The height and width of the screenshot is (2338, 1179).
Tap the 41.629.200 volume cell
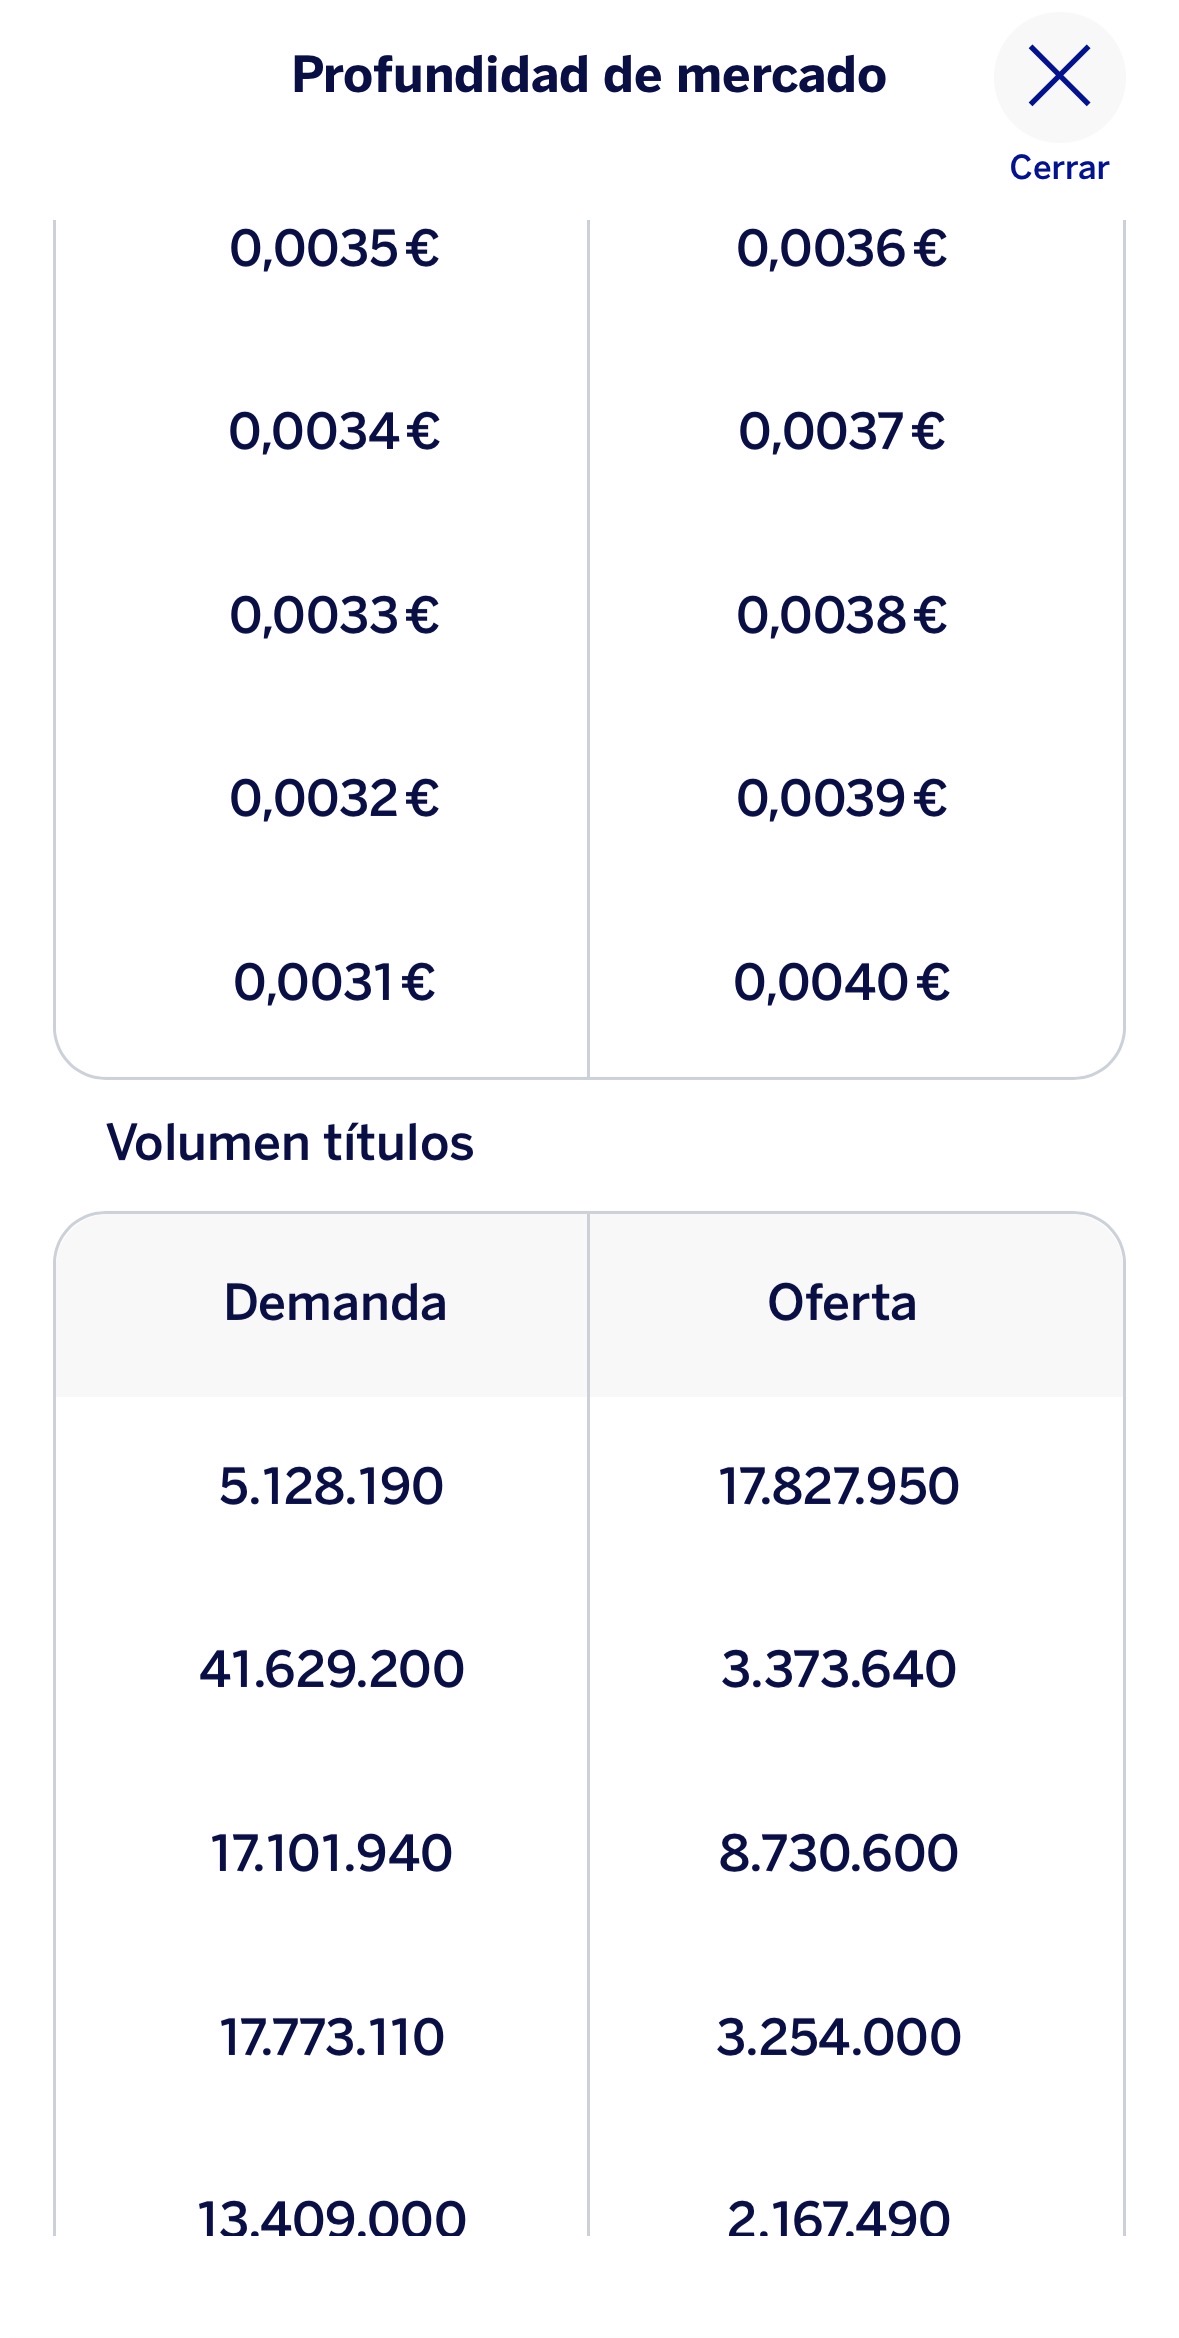click(x=331, y=1669)
